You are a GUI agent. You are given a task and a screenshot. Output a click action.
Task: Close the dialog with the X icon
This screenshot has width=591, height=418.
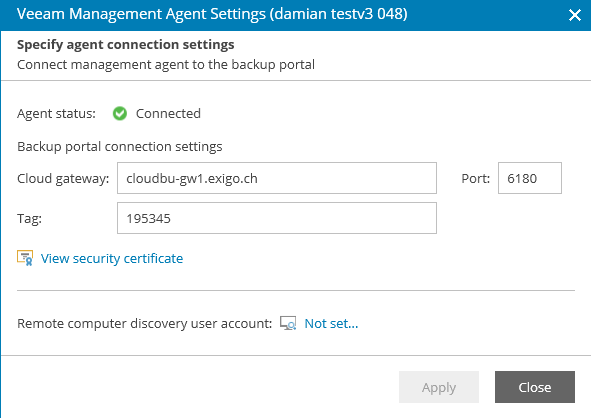pos(574,15)
